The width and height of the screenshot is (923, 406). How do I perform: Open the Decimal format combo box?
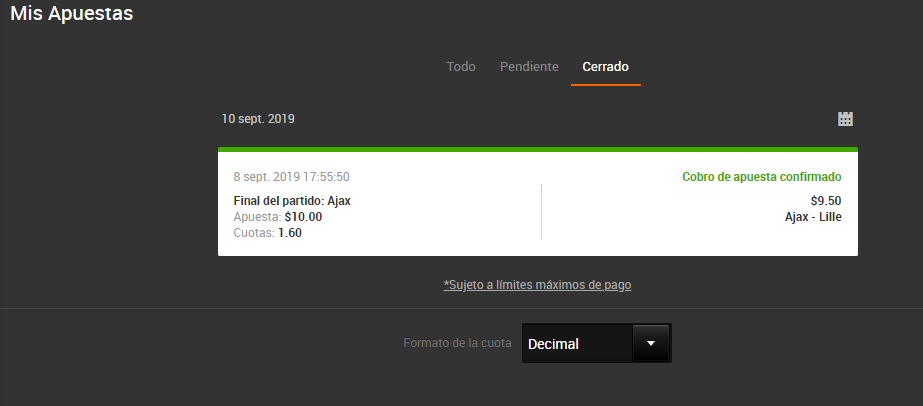597,343
